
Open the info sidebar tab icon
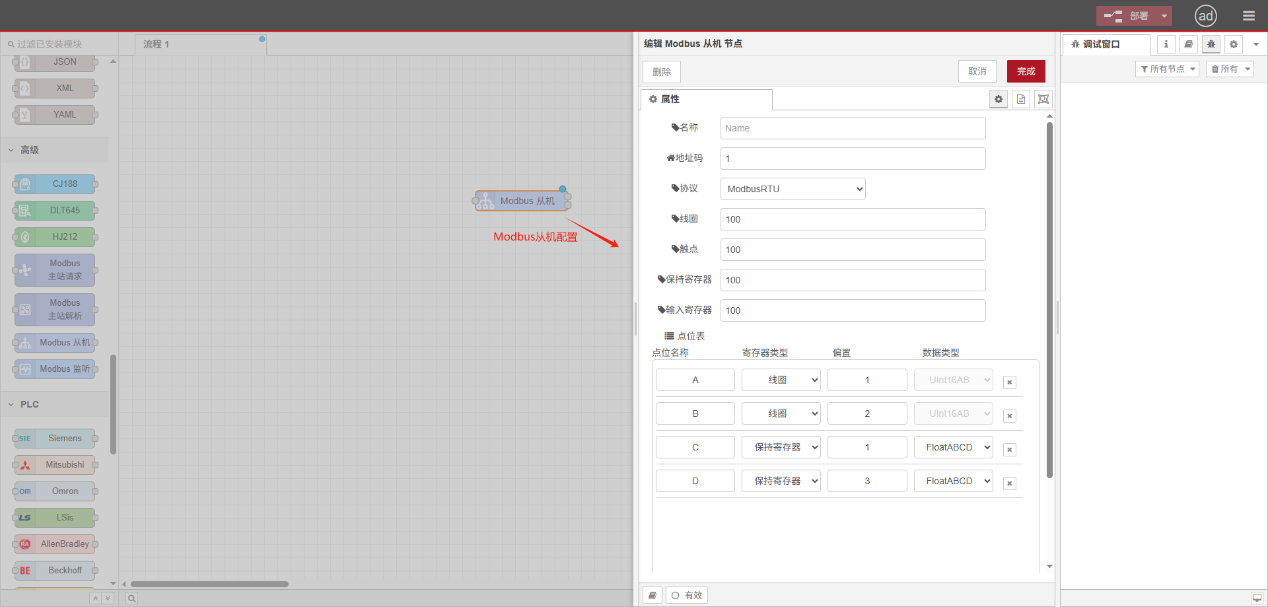point(1166,44)
